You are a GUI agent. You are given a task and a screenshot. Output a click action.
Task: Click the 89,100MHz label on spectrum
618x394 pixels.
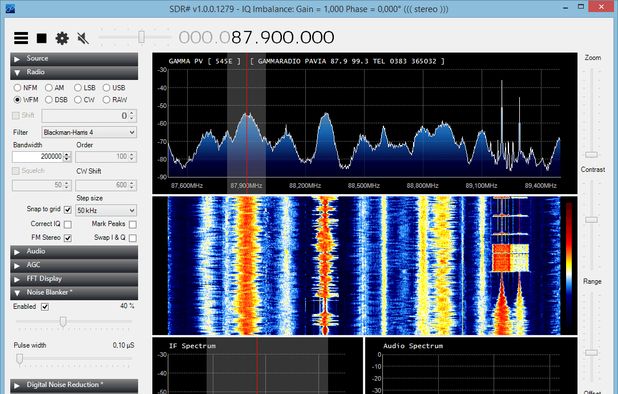point(481,186)
